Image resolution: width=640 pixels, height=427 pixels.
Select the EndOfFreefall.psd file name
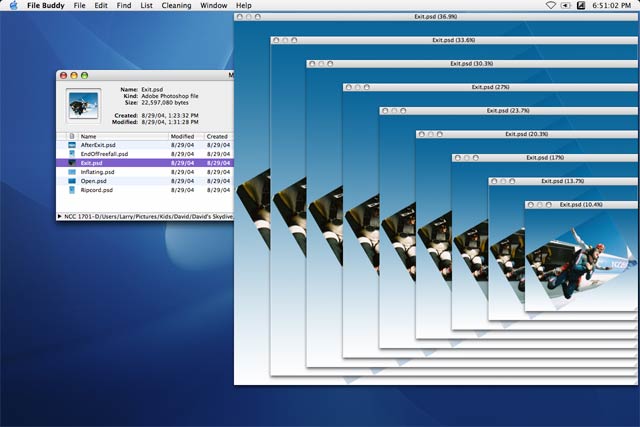(104, 154)
